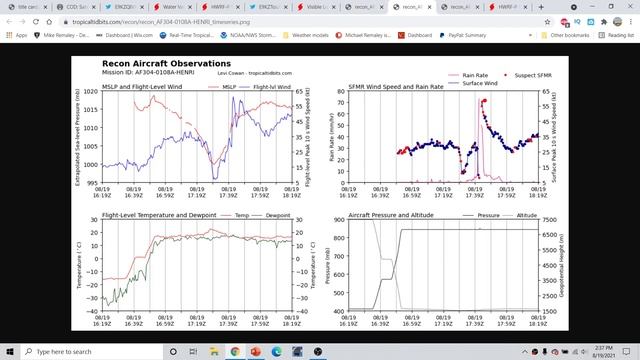Close the COD tab
Screen dimensions: 640x360
93,7
